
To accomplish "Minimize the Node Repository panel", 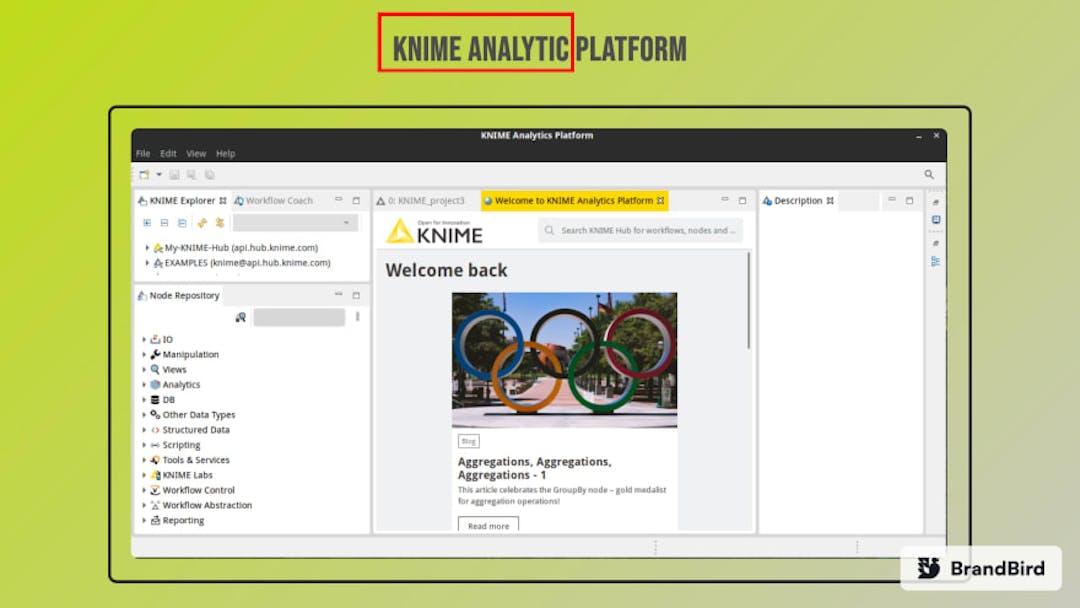I will (x=337, y=295).
